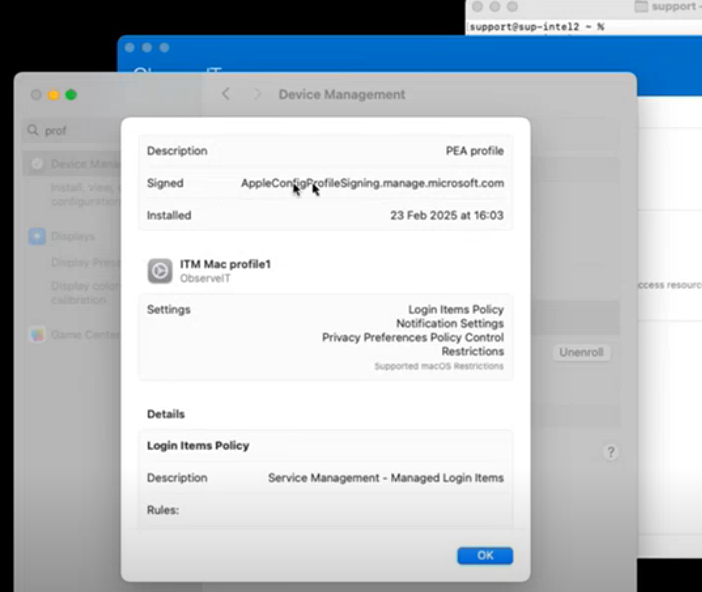
Task: Click 'Privacy Preferences Policy Control' entry
Action: [413, 337]
